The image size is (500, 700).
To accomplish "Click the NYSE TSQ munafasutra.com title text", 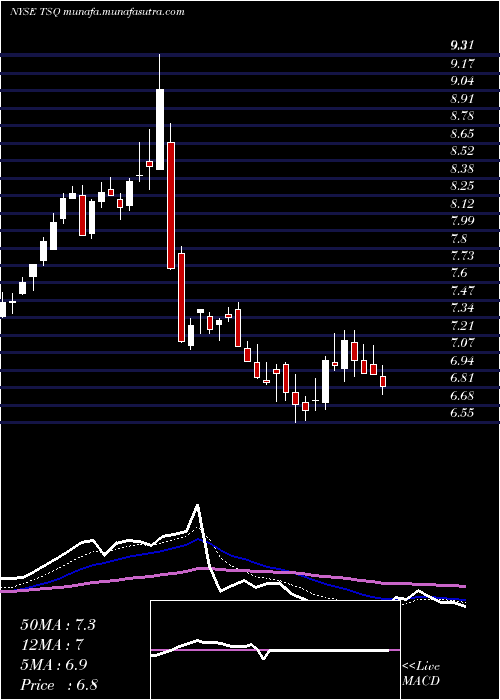I will pyautogui.click(x=97, y=12).
